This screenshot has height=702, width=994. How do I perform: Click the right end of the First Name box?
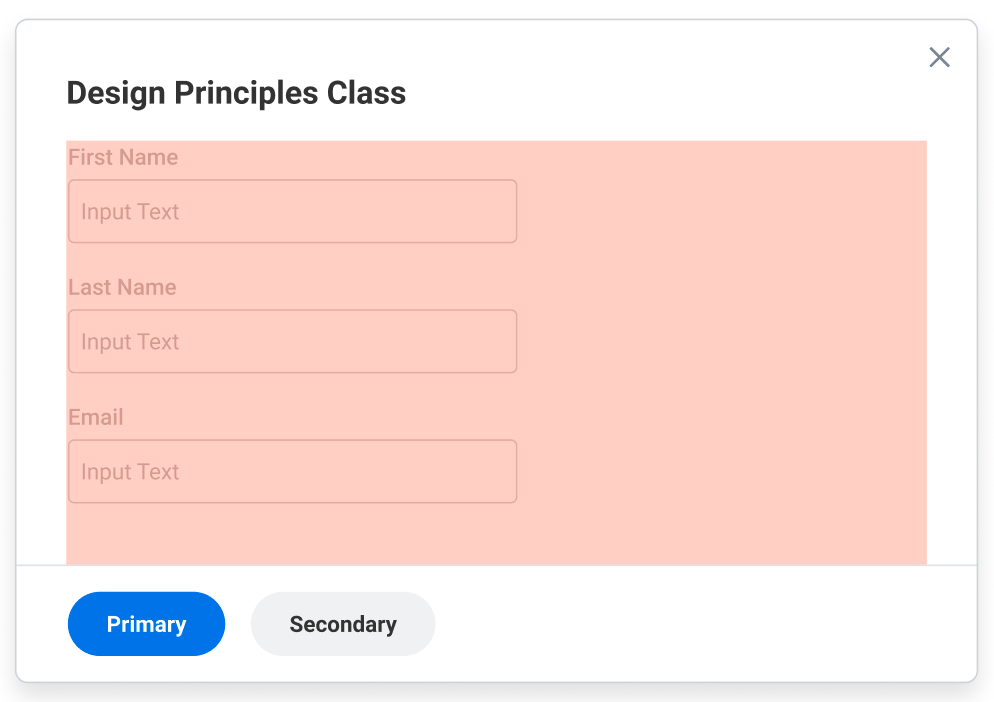tap(495, 212)
